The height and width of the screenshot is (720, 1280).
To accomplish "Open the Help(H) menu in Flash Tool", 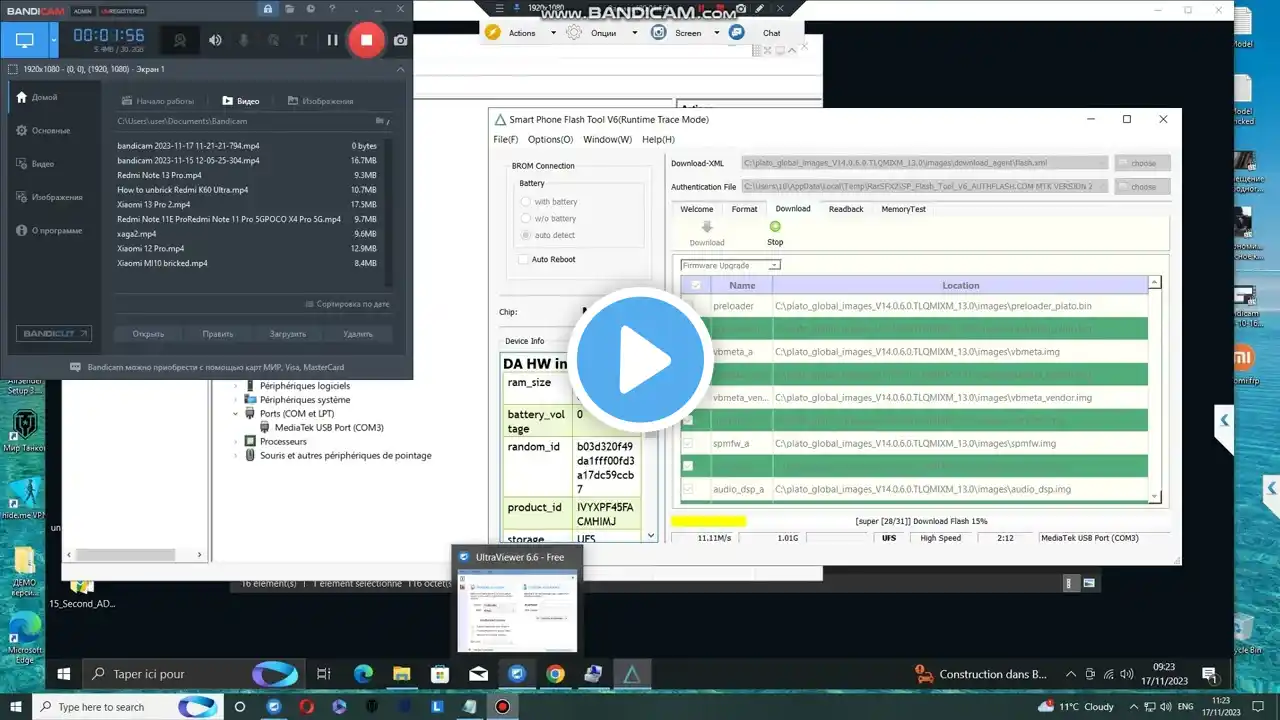I will (x=658, y=139).
